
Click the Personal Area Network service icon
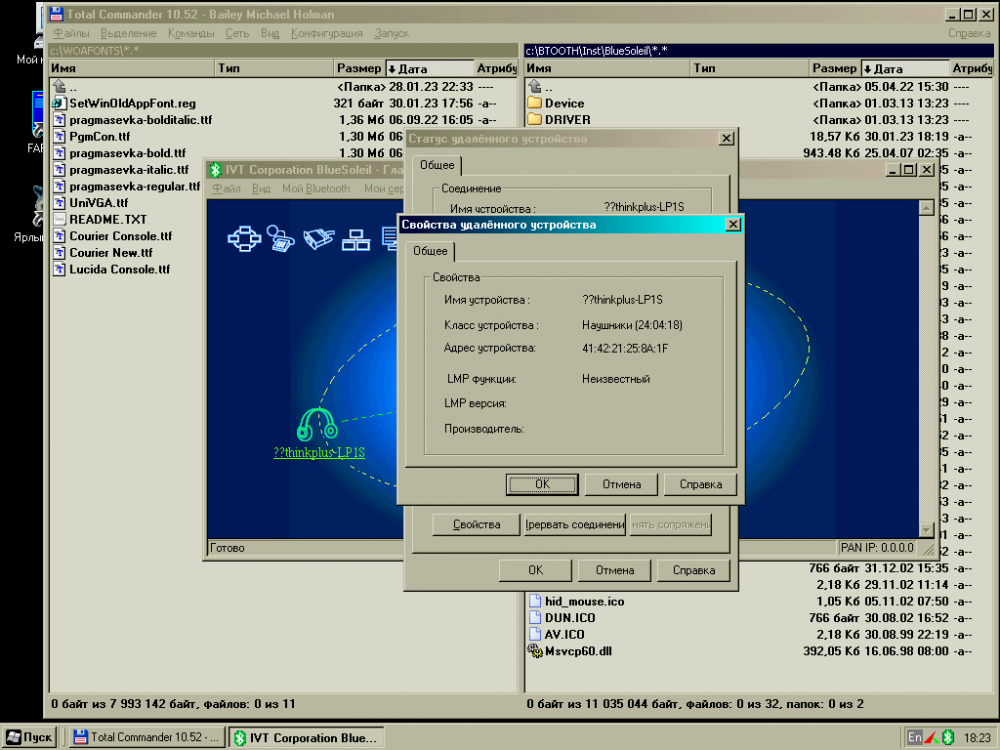(x=244, y=238)
